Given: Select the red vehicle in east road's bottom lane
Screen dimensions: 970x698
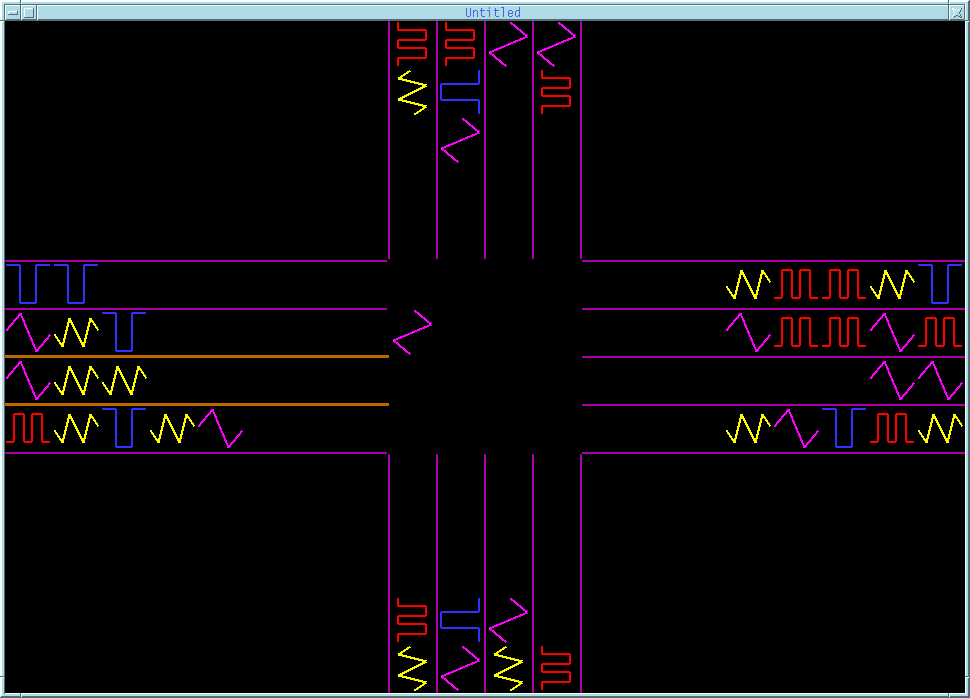Looking at the screenshot, I should click(892, 428).
